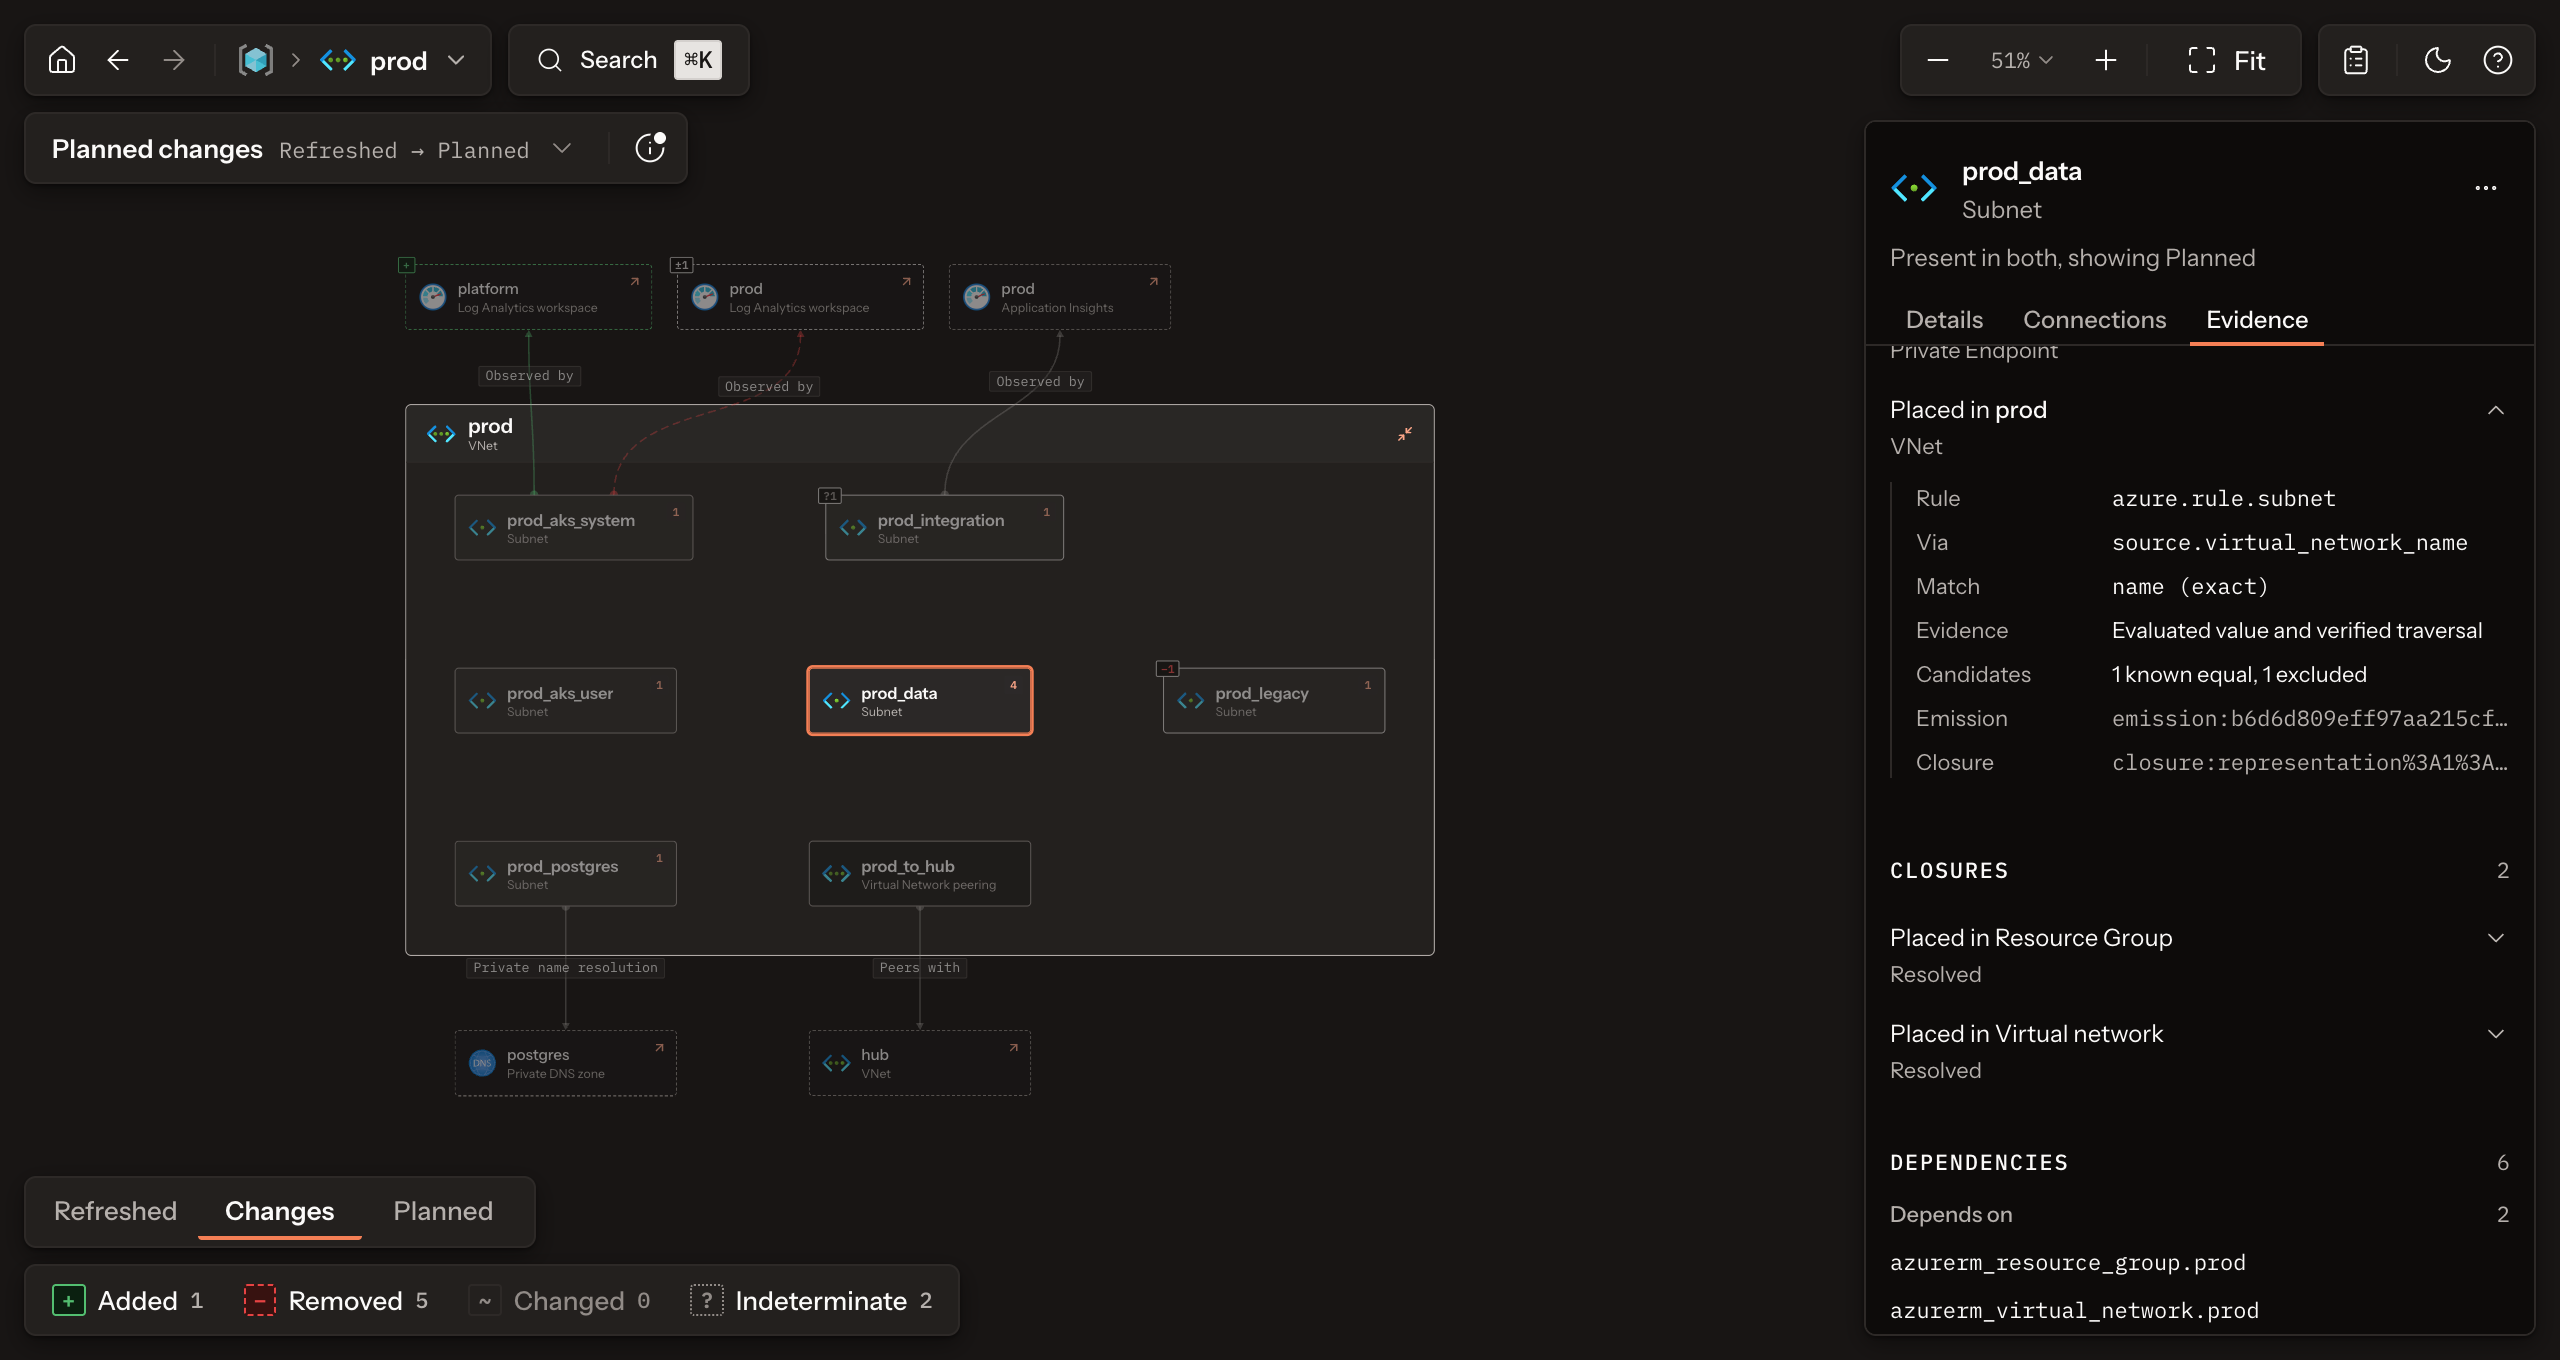Open the help question mark
The image size is (2560, 1360).
click(2498, 60)
